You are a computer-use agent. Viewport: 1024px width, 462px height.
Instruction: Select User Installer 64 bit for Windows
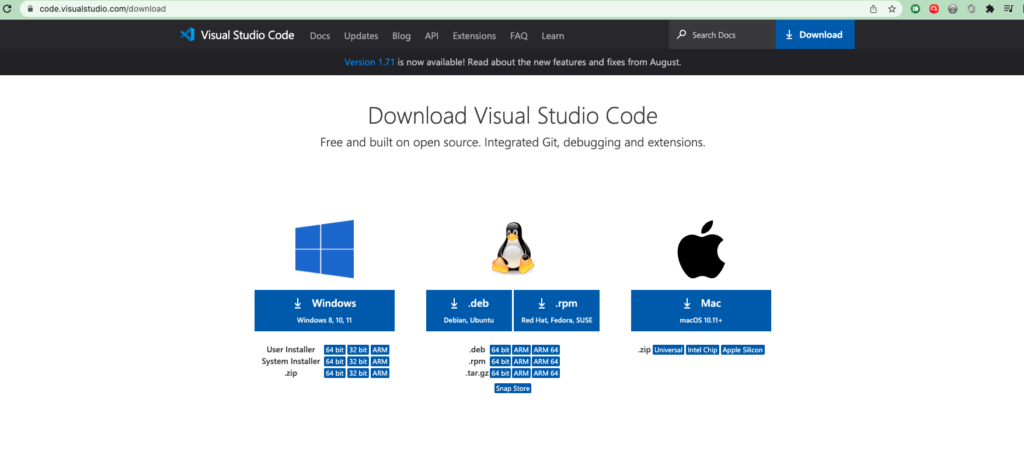pyautogui.click(x=334, y=350)
